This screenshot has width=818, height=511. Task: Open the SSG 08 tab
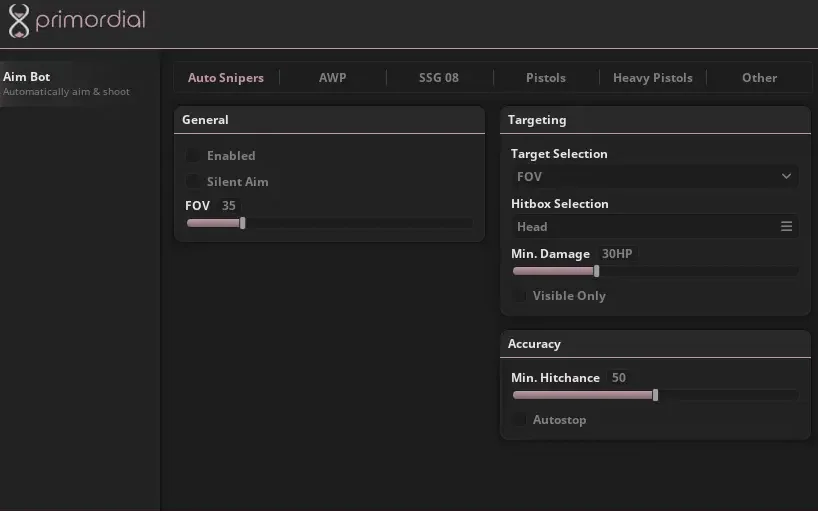click(438, 78)
